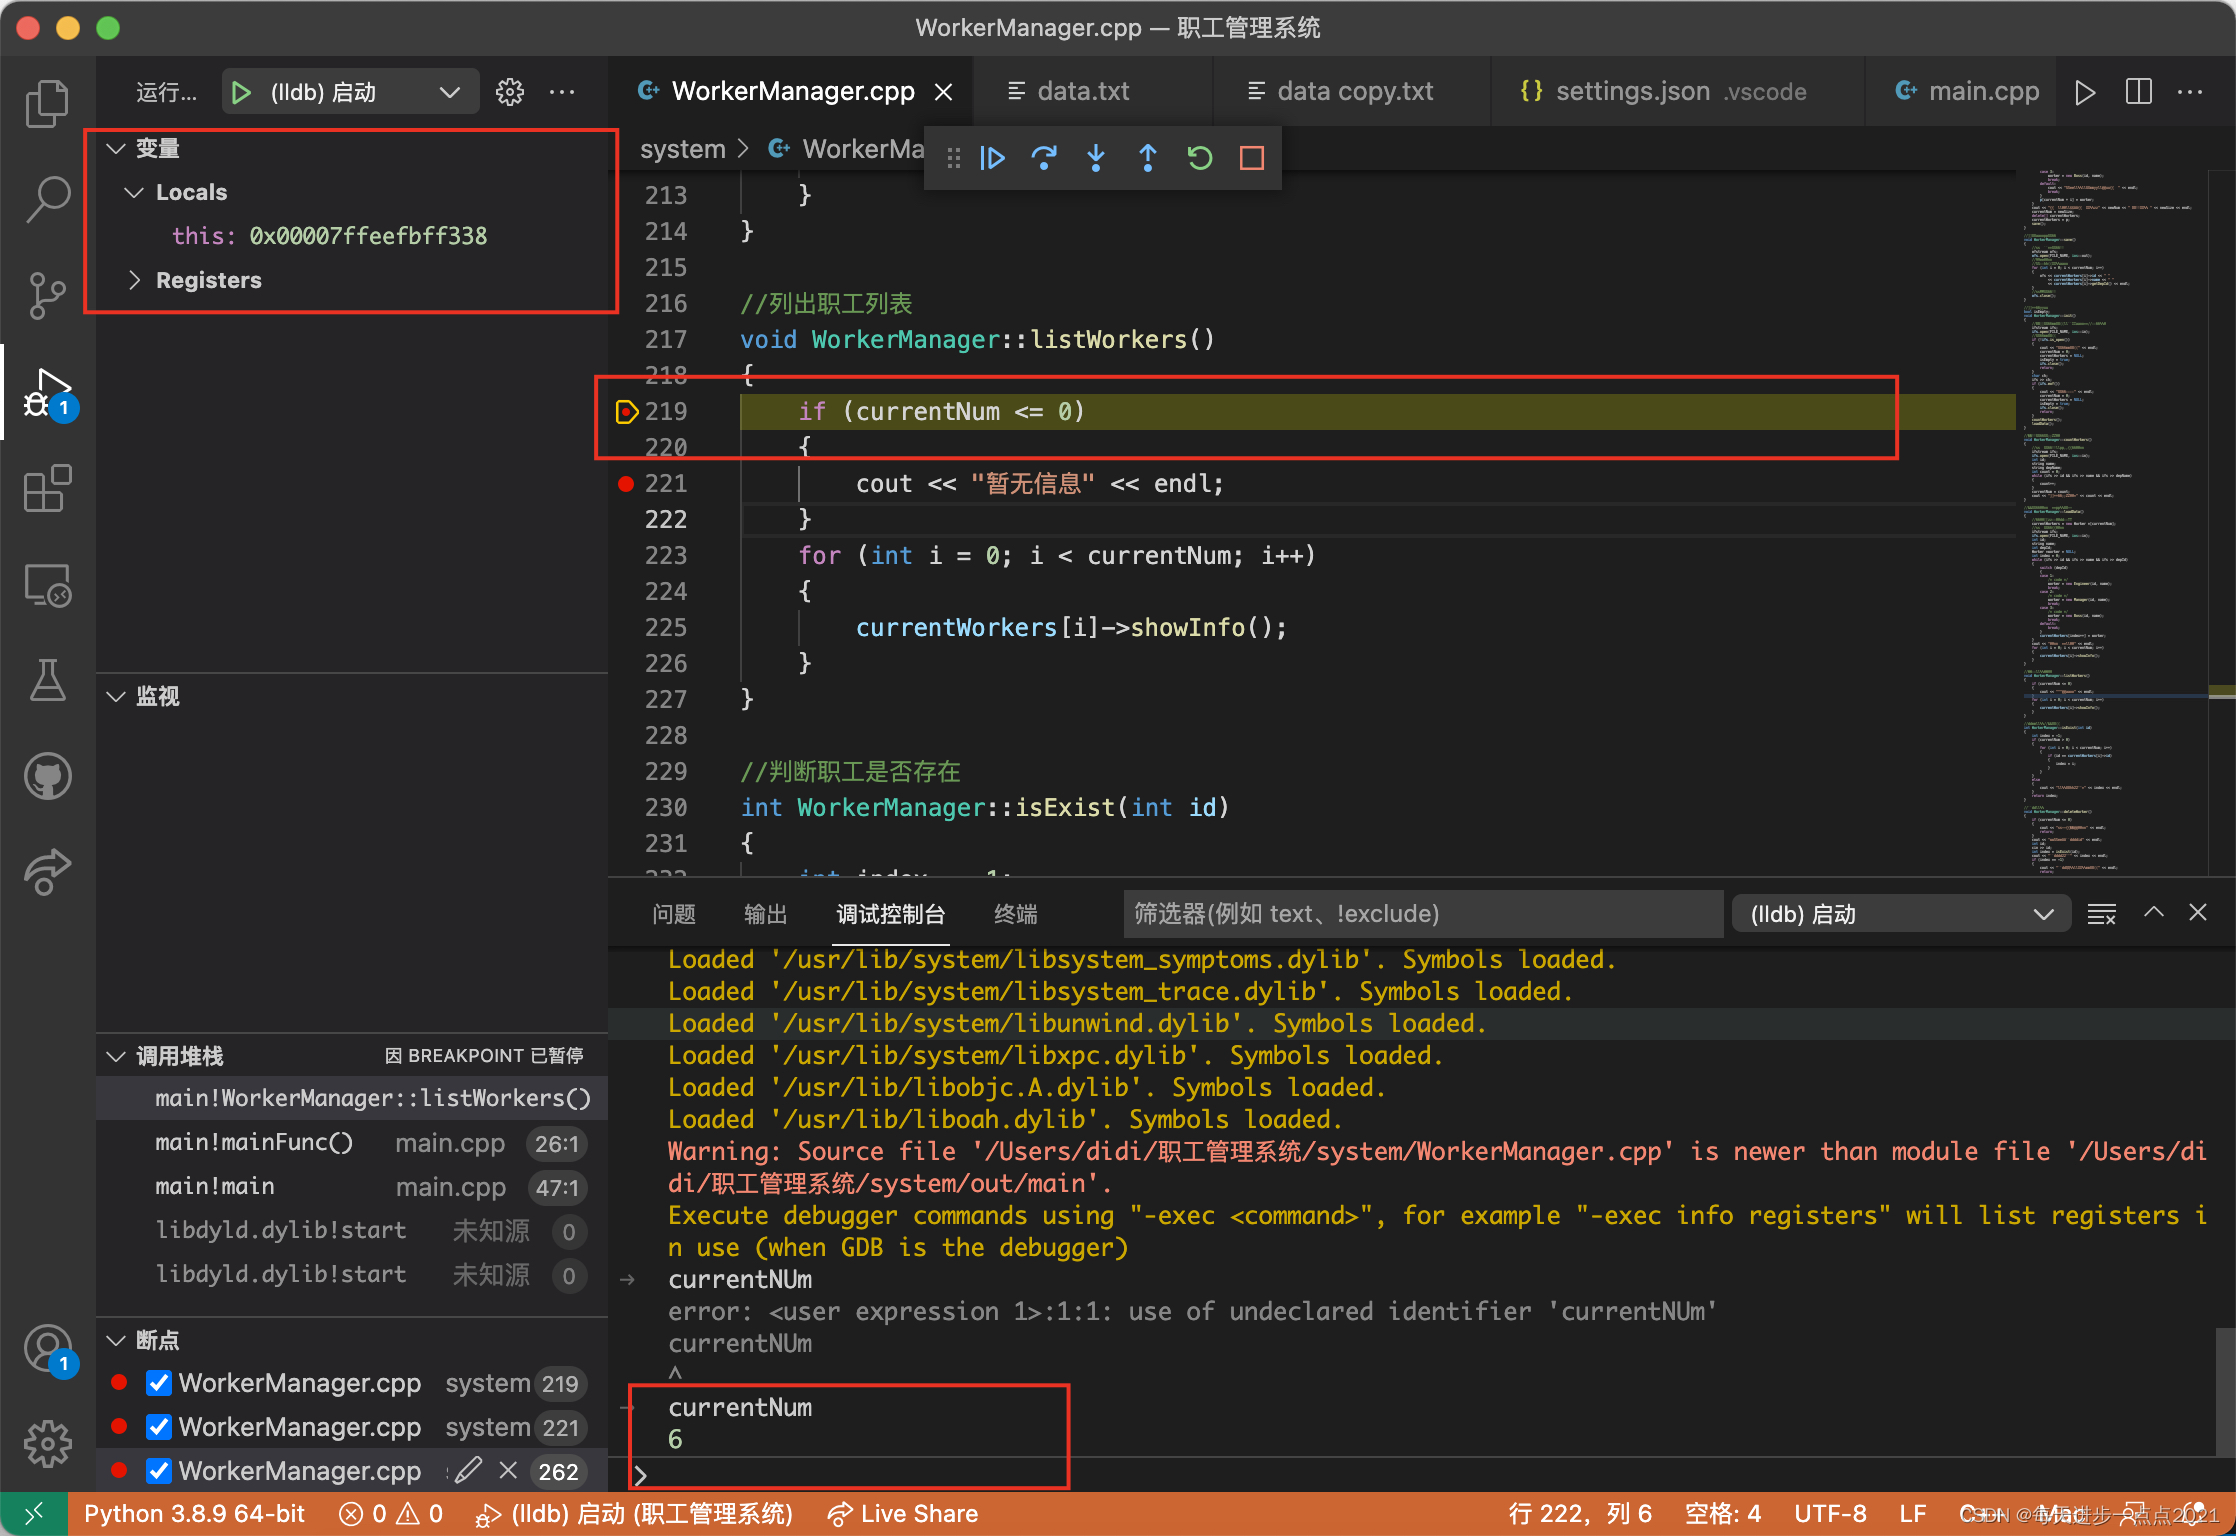
Task: Click the Step Into debug icon
Action: point(1096,158)
